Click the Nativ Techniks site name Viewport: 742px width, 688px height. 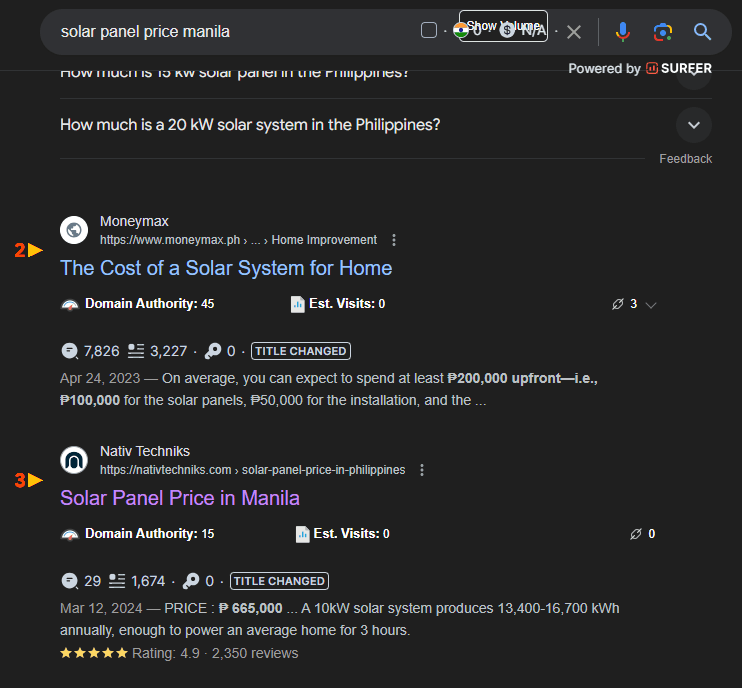coord(145,451)
